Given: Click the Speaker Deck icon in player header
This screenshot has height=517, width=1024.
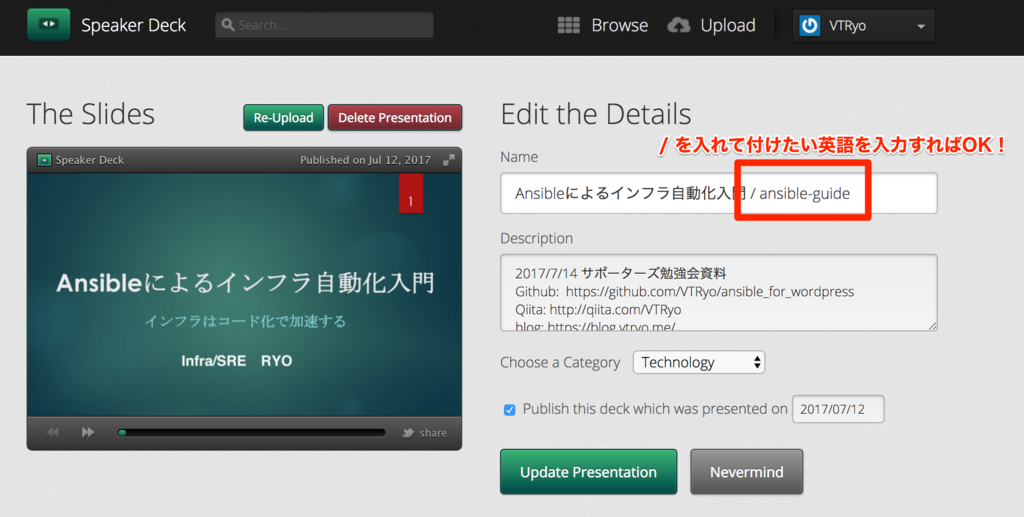Looking at the screenshot, I should [44, 160].
